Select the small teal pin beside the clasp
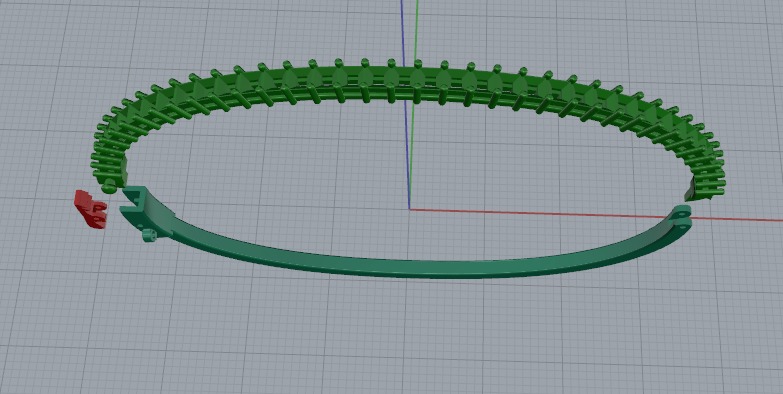The image size is (783, 394). (148, 235)
